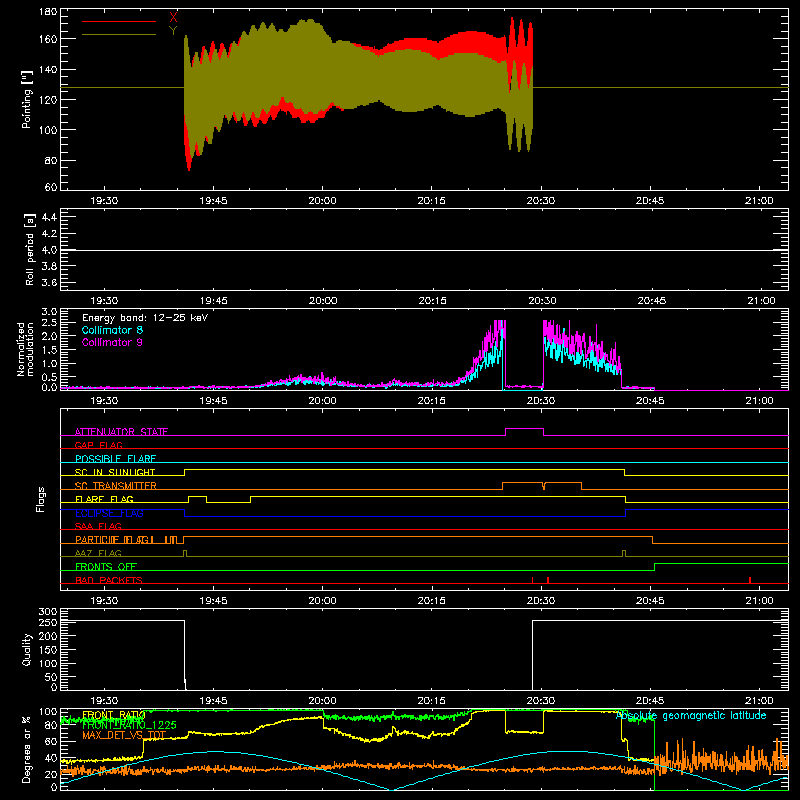Select the SC_TRANSMITTER flag label
The image size is (800, 800).
[115, 486]
